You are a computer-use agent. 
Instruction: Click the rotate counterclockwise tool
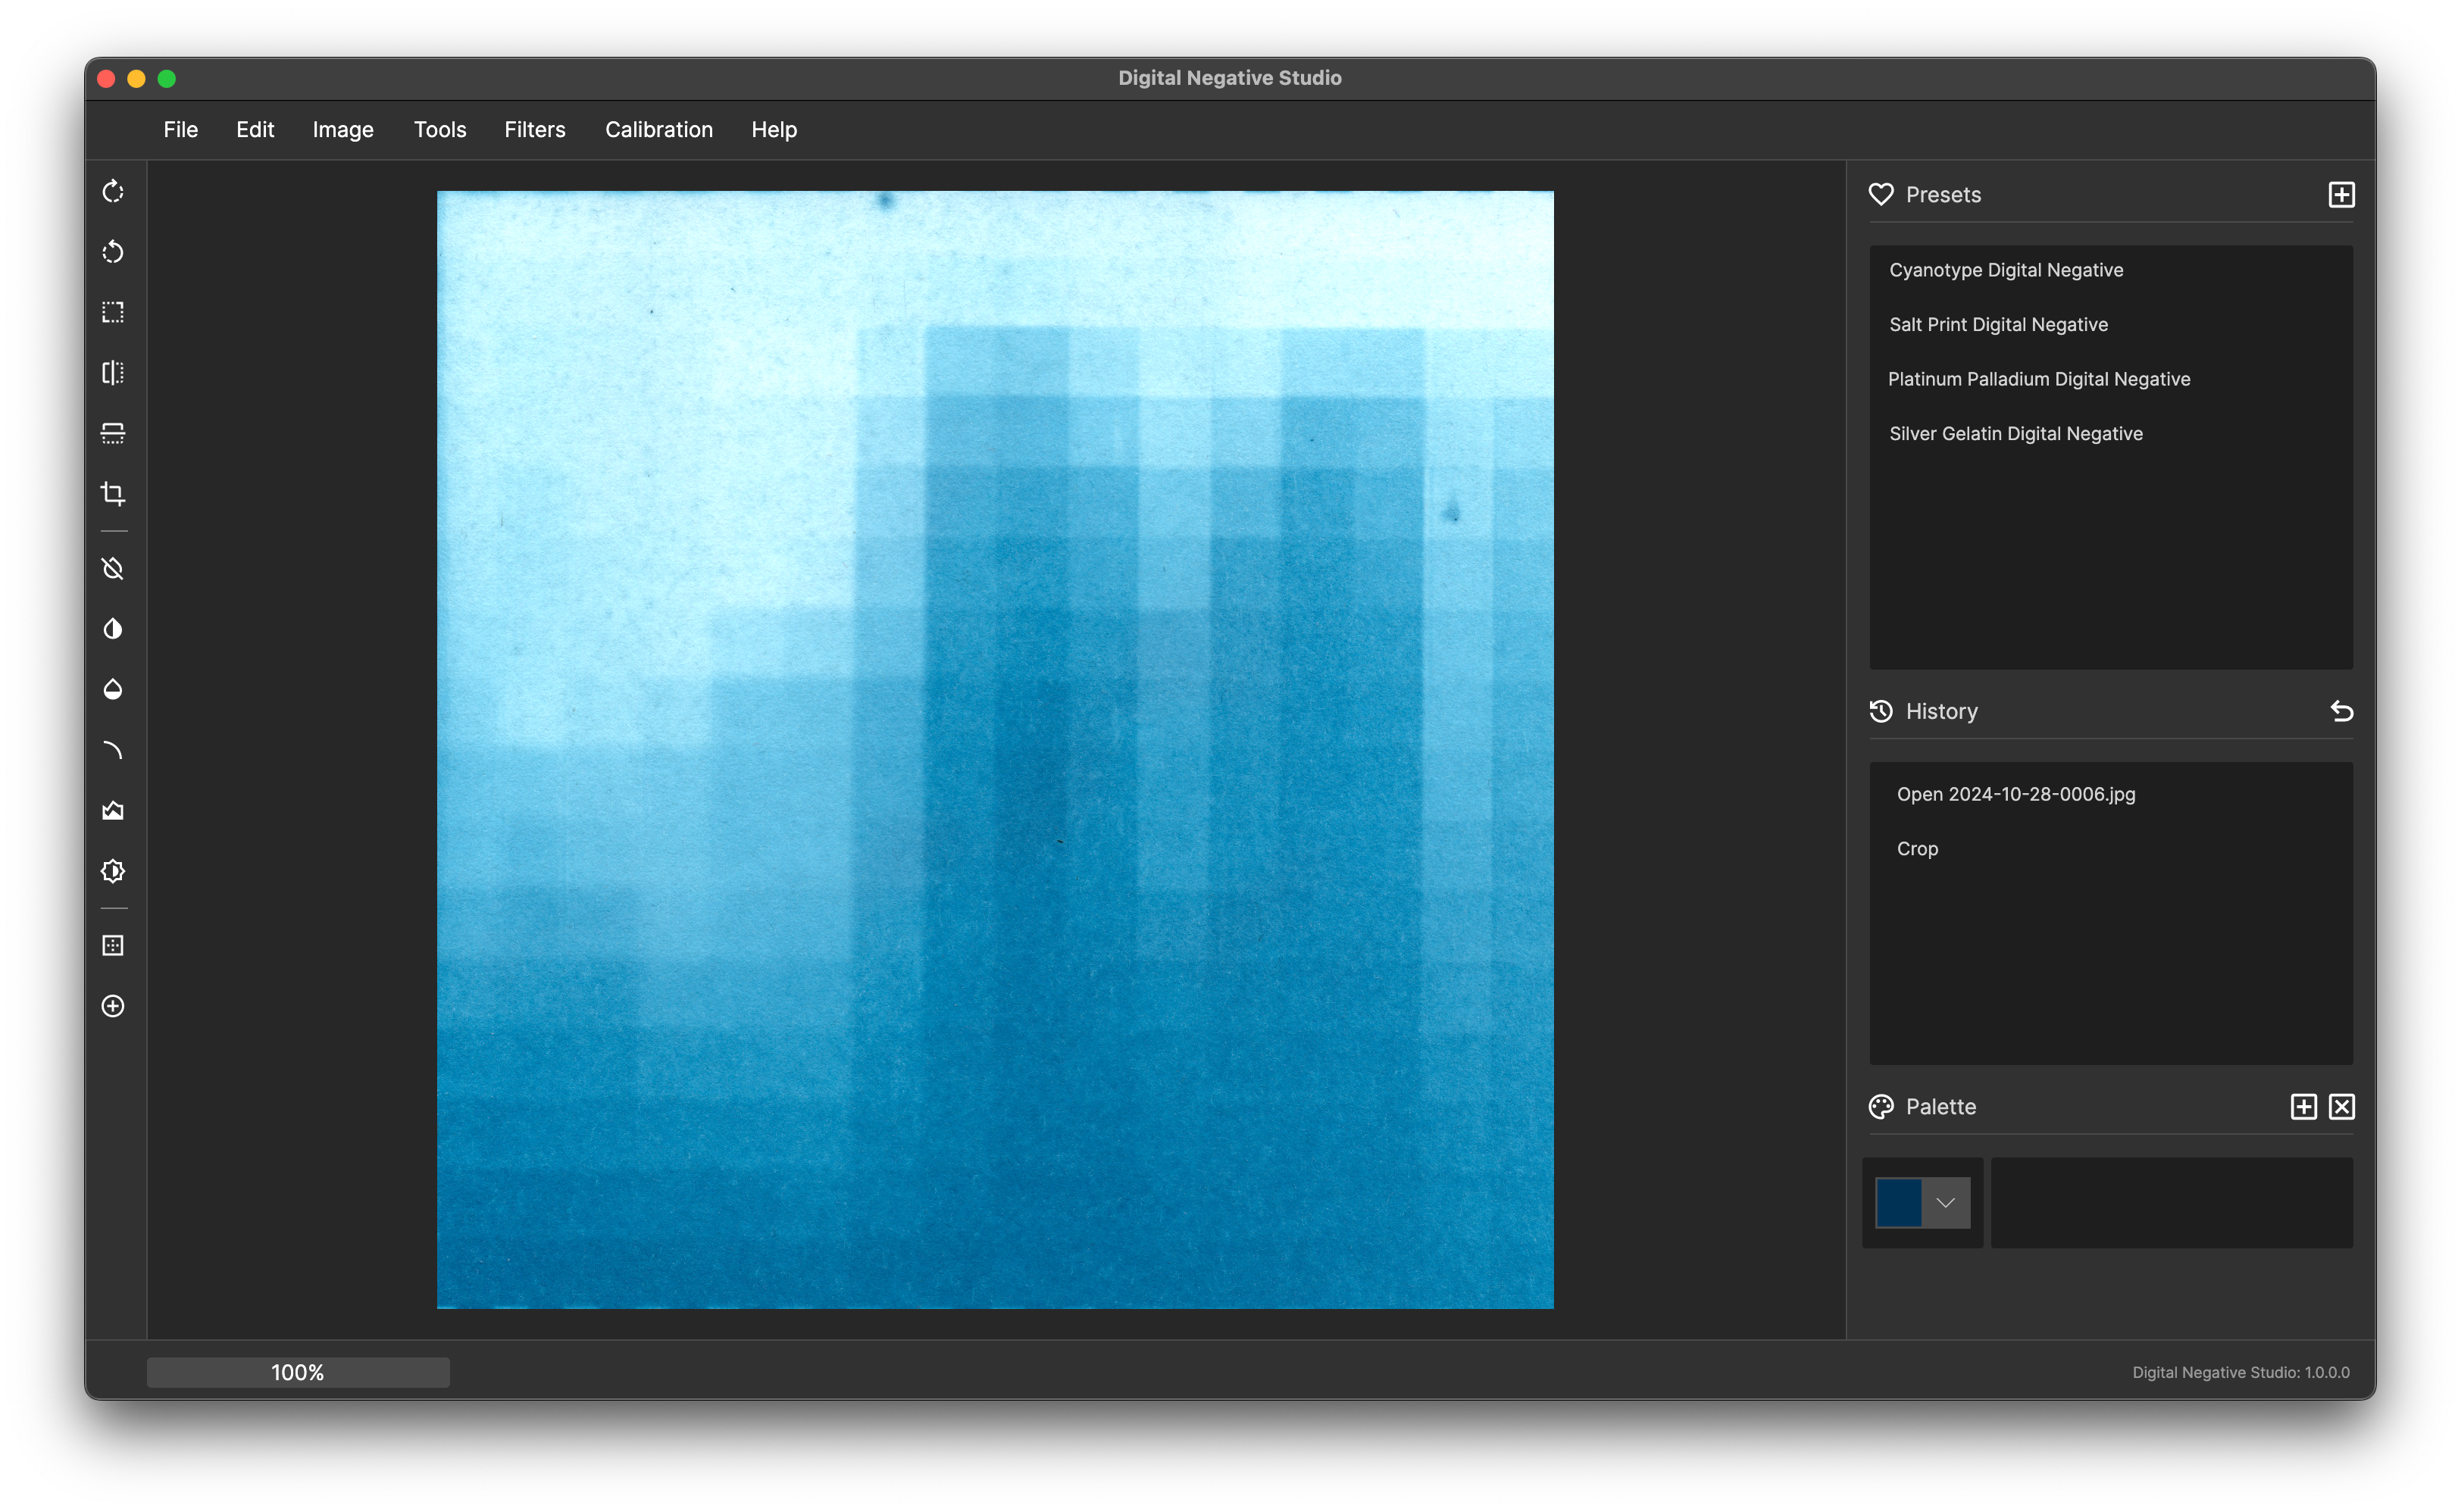click(x=113, y=252)
